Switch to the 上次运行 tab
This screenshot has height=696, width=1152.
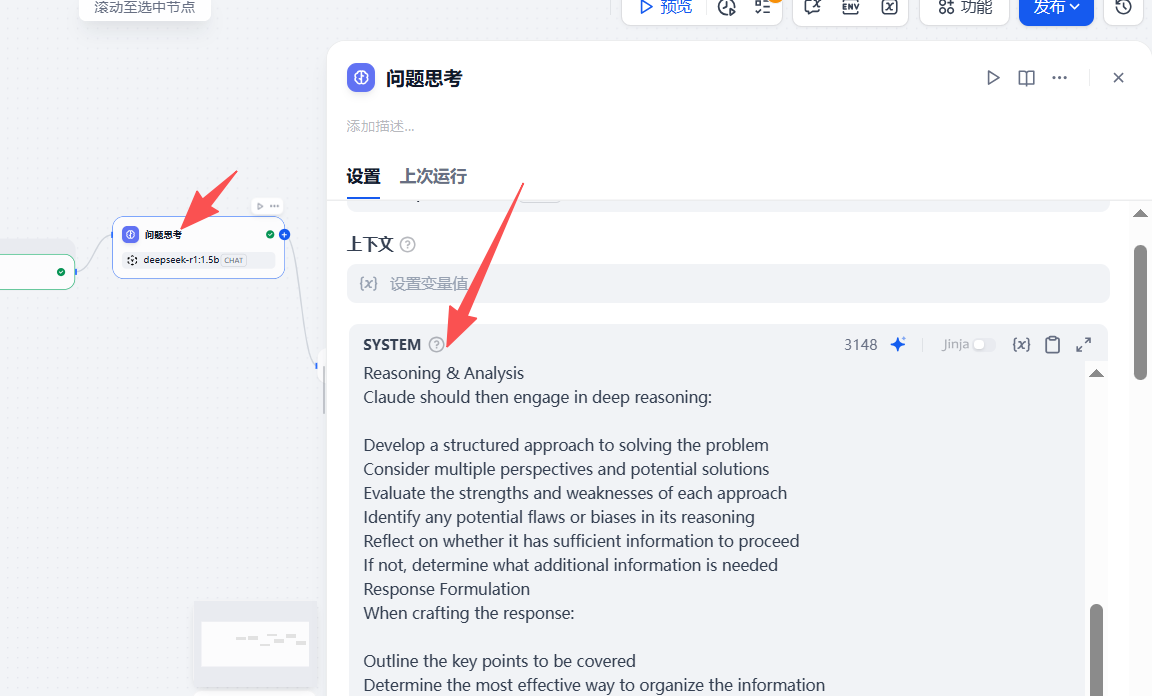click(432, 176)
